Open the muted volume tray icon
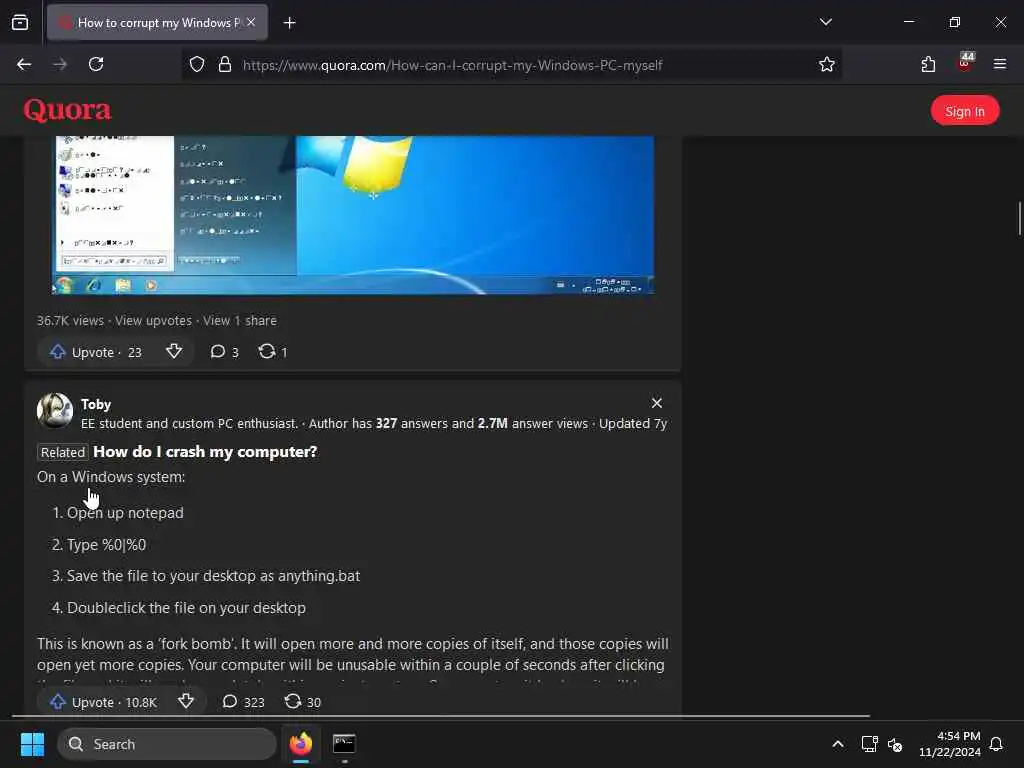Screen dimensions: 1024x768 point(895,744)
